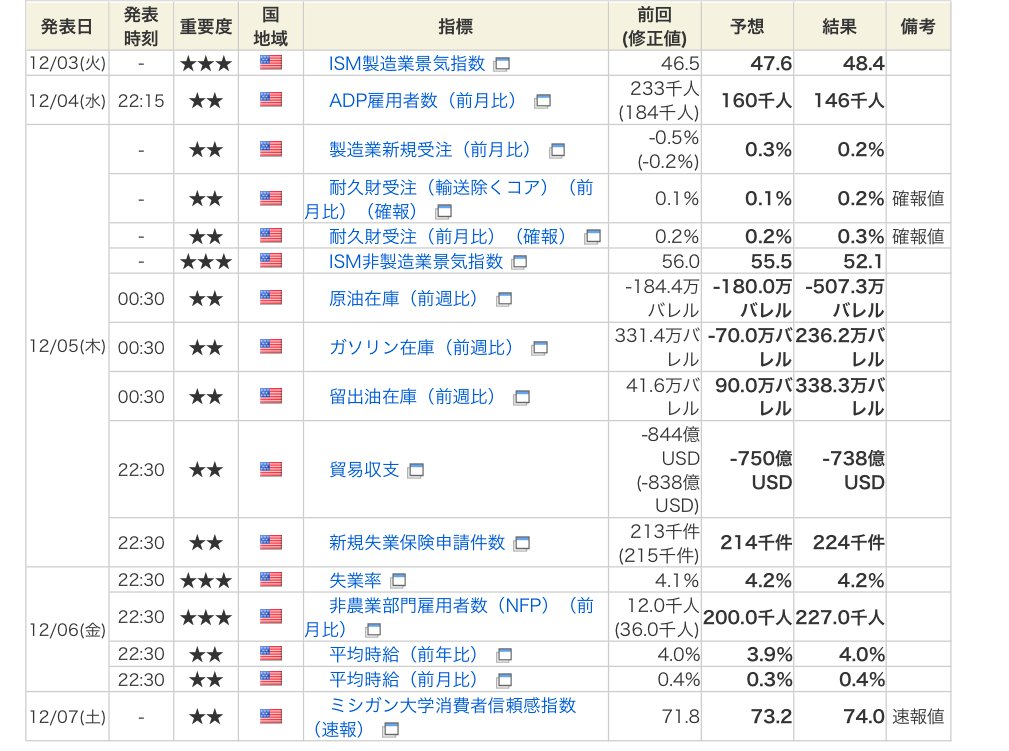Click the 重要度 column header
Screen dimensions: 1009x751
(x=206, y=26)
